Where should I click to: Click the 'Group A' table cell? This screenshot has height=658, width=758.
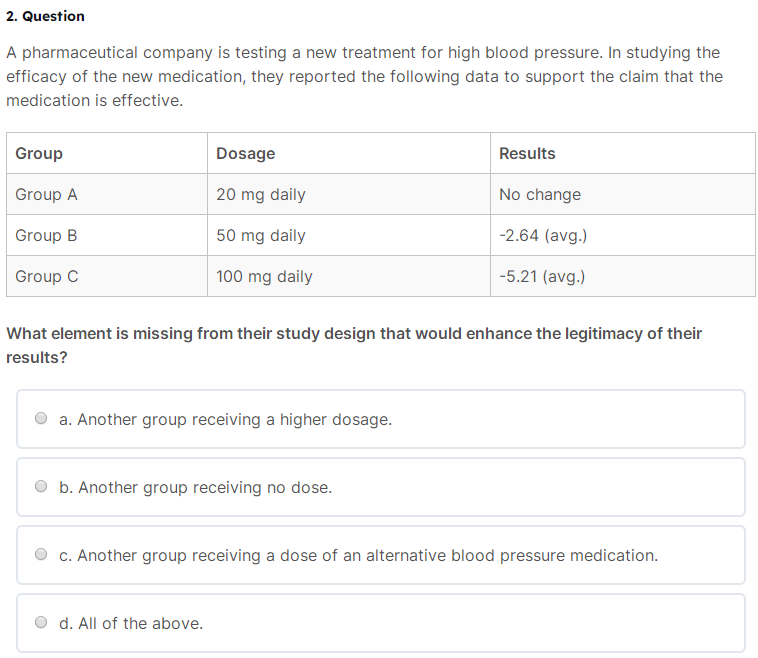point(107,194)
